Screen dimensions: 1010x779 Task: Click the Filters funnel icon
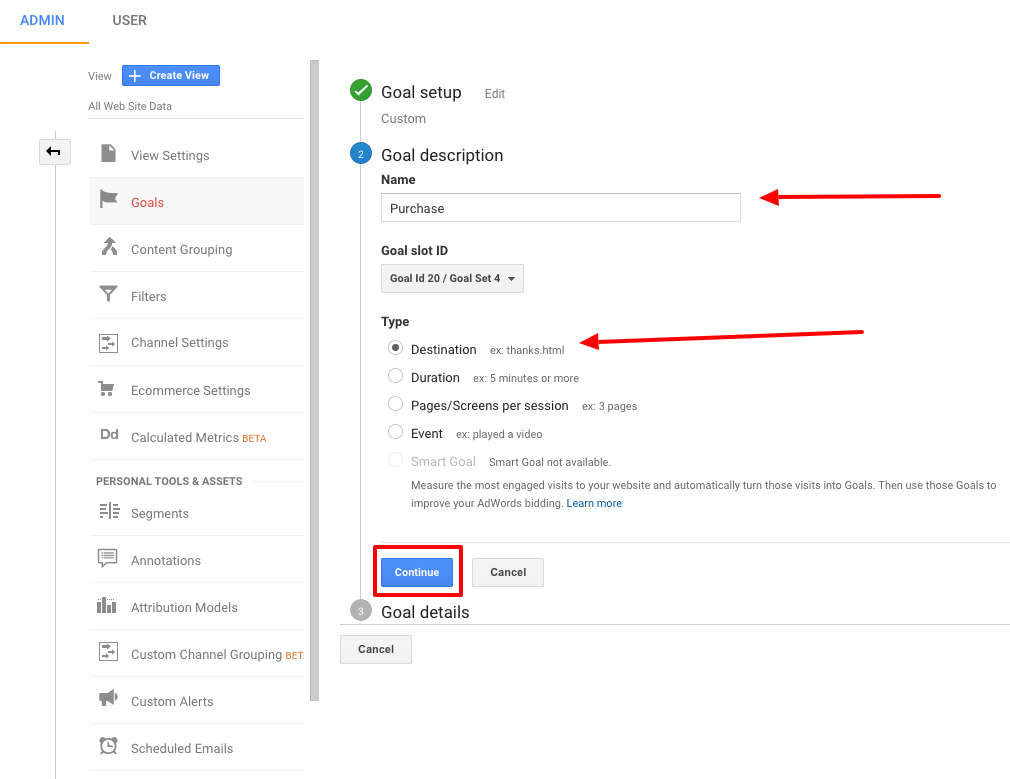point(108,294)
